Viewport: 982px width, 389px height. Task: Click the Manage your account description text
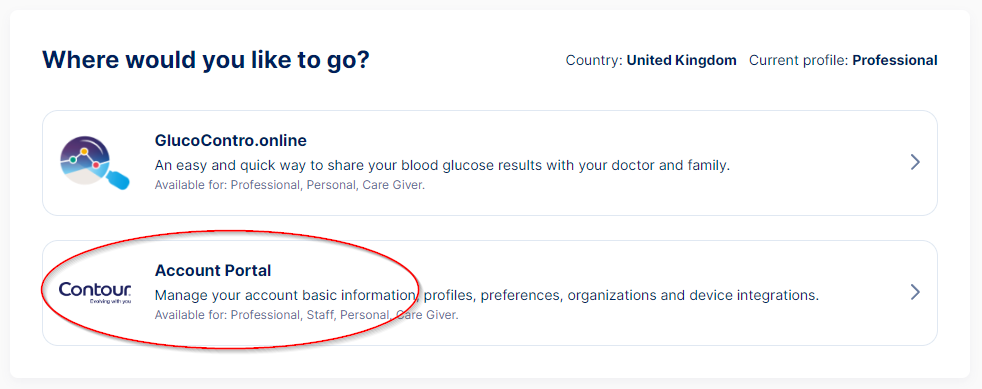[x=487, y=295]
